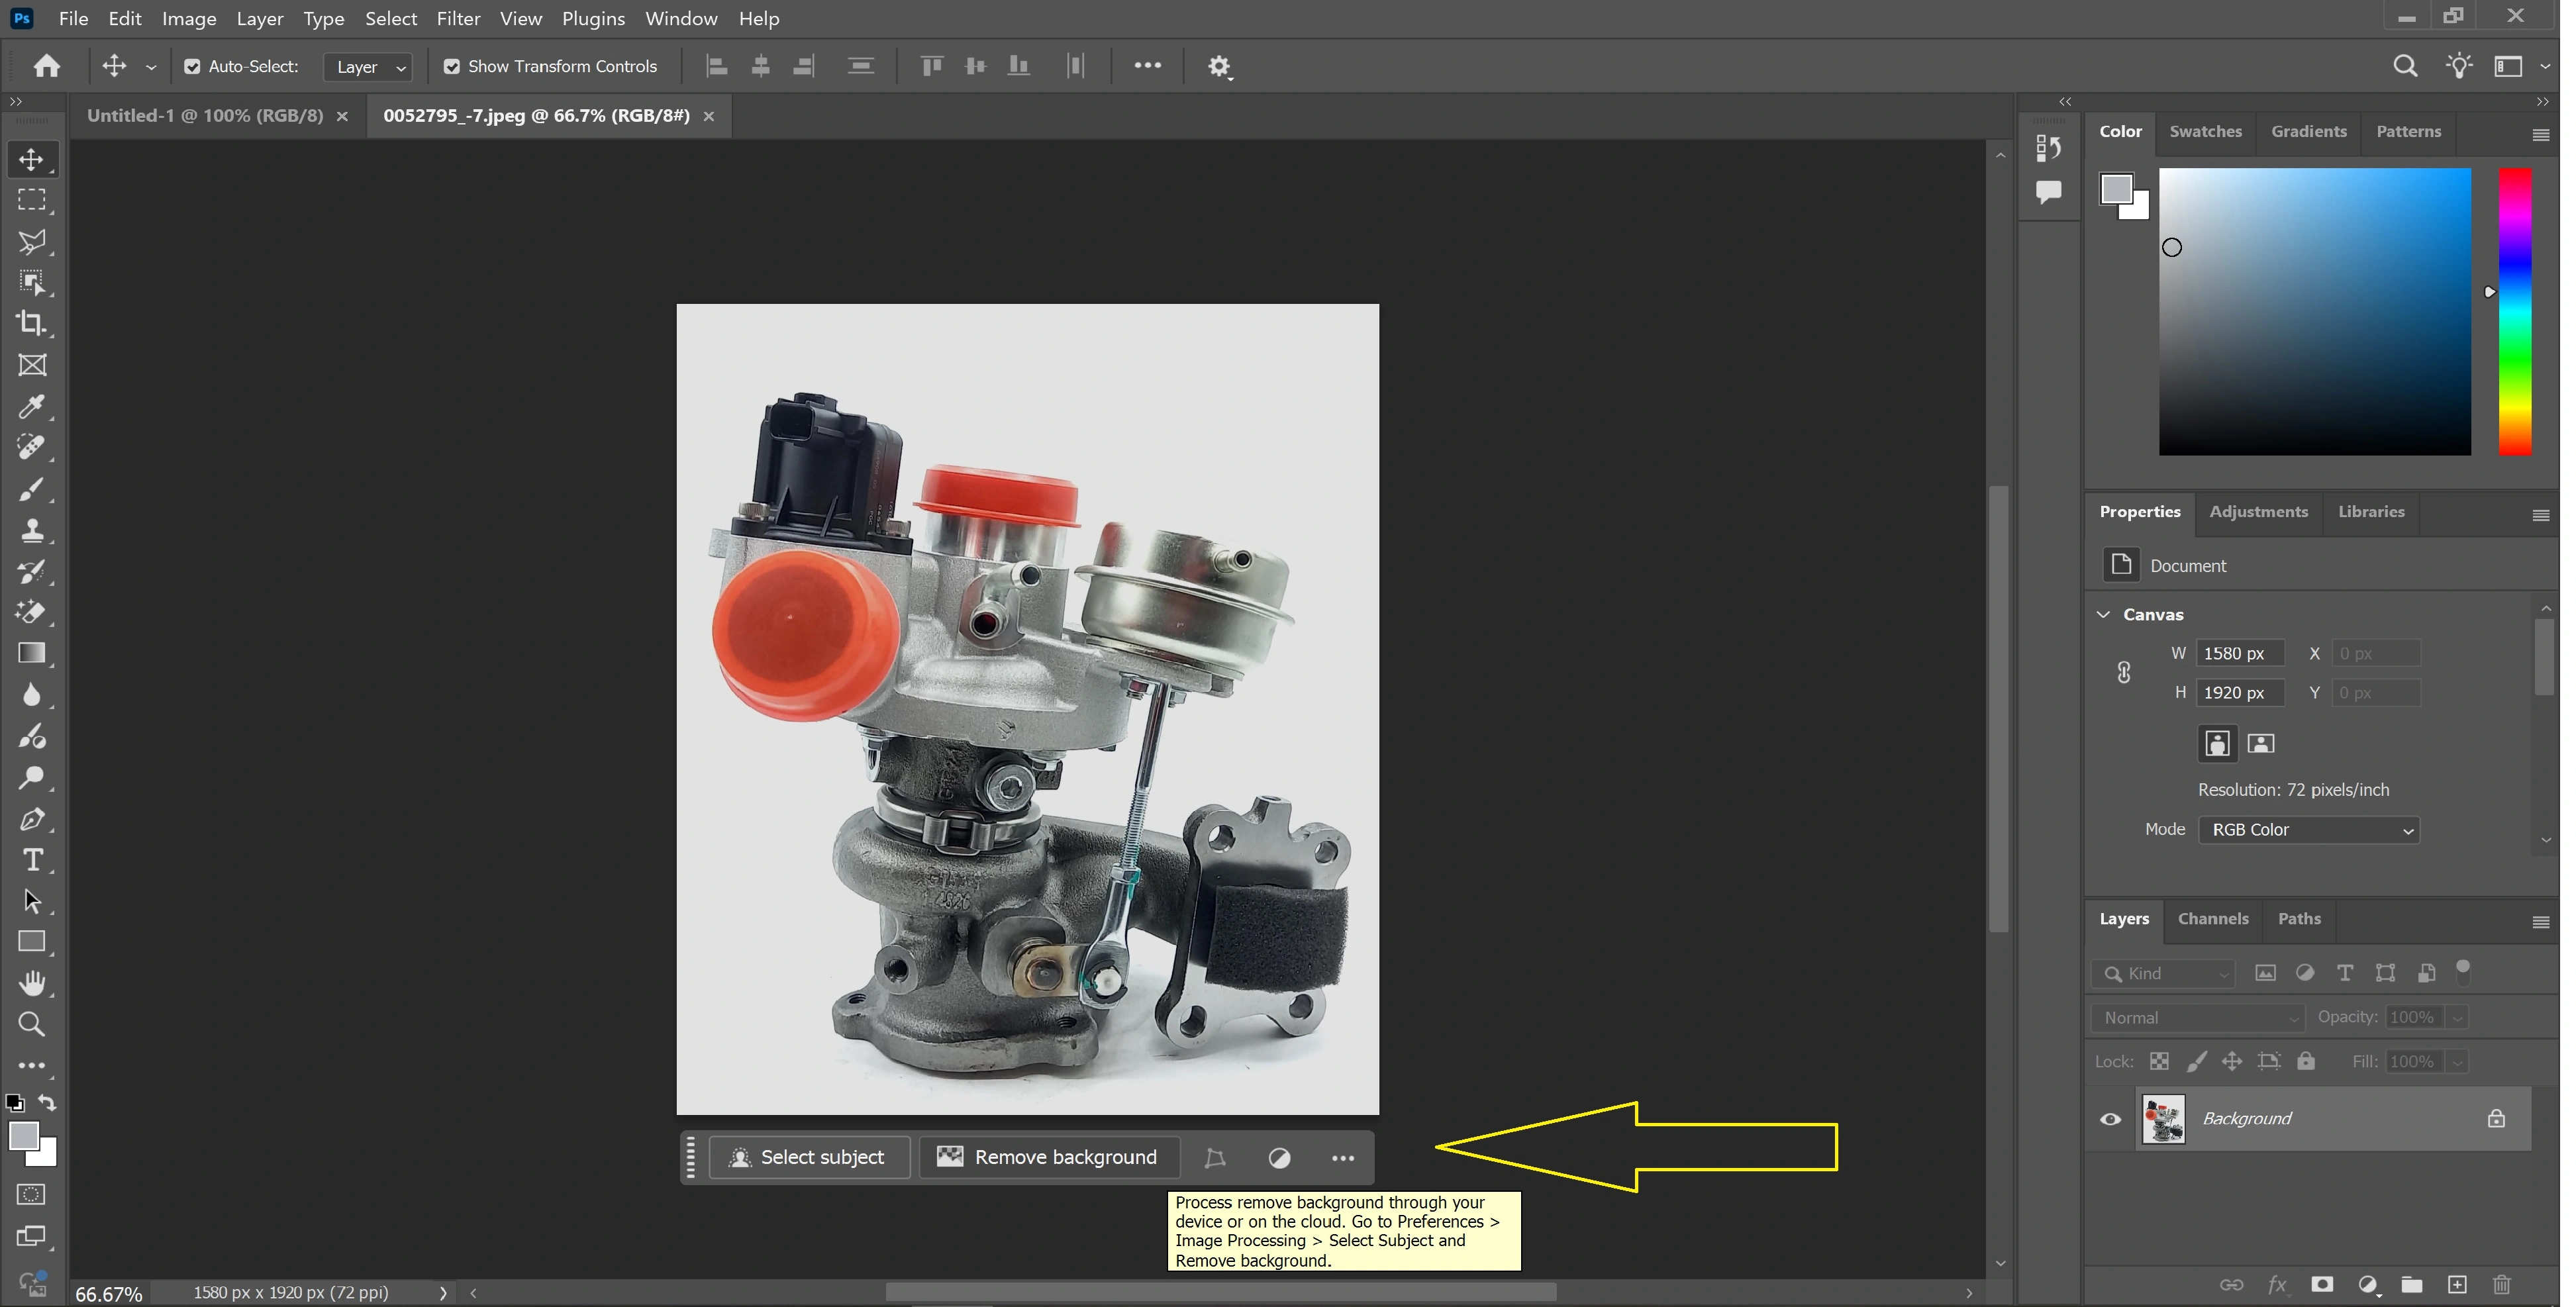Toggle Show Transform Controls checkbox
This screenshot has width=2576, height=1307.
point(452,67)
